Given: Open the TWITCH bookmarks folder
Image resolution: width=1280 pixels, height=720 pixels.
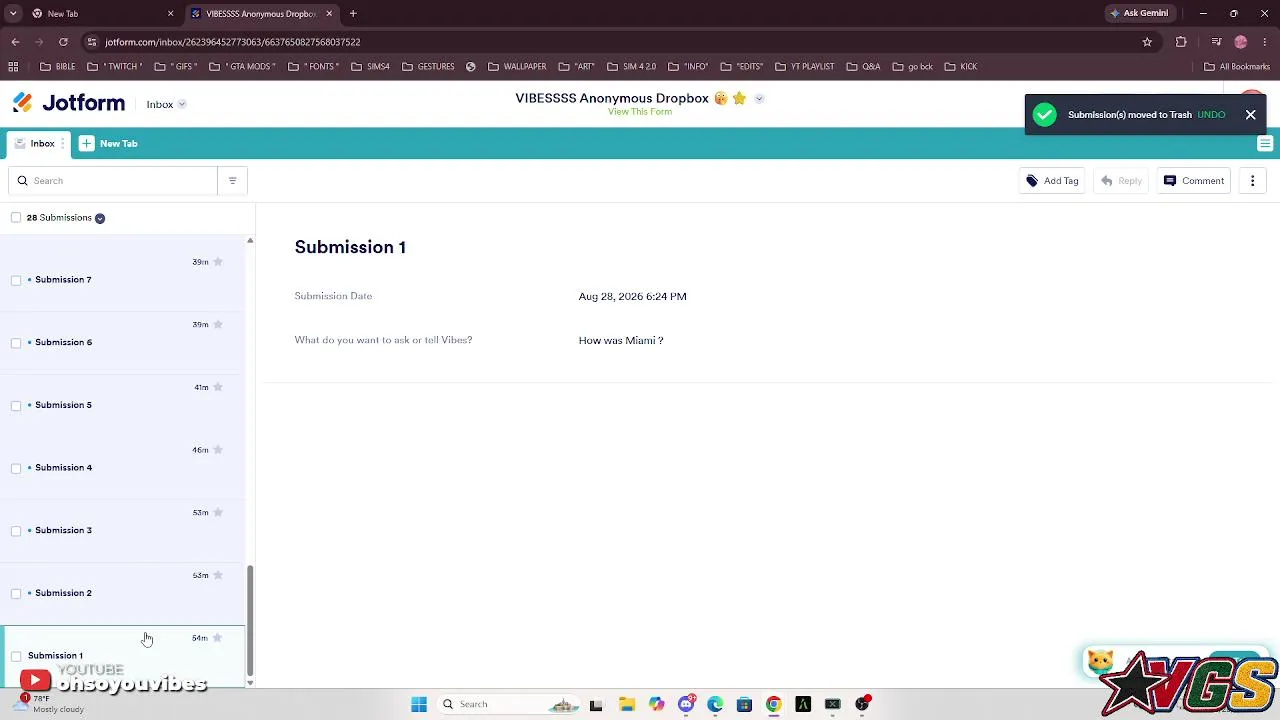Looking at the screenshot, I should click(x=115, y=67).
